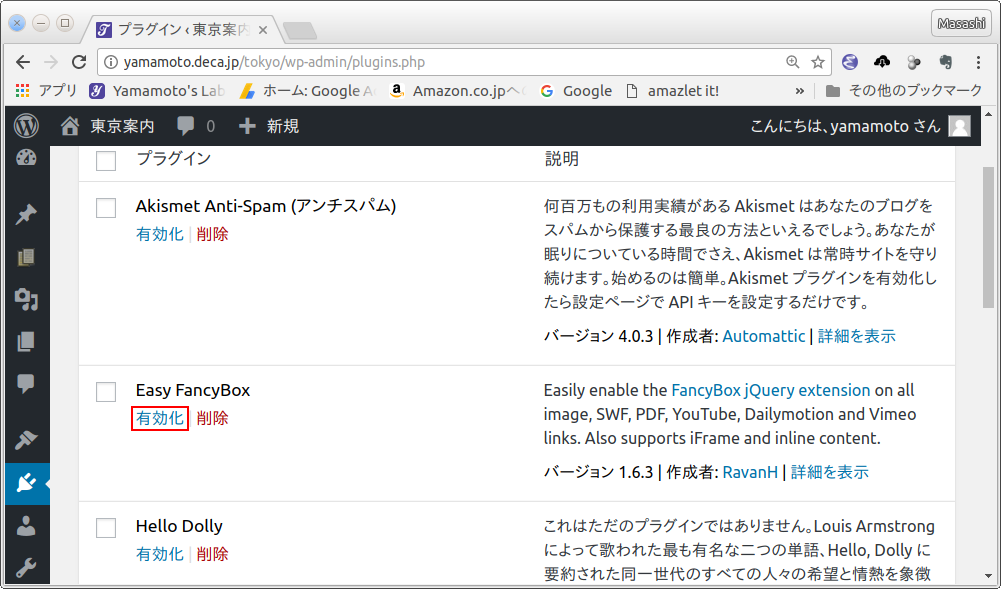Open the Dashboard sidebar icon
Viewport: 1001px width, 589px height.
[26, 157]
